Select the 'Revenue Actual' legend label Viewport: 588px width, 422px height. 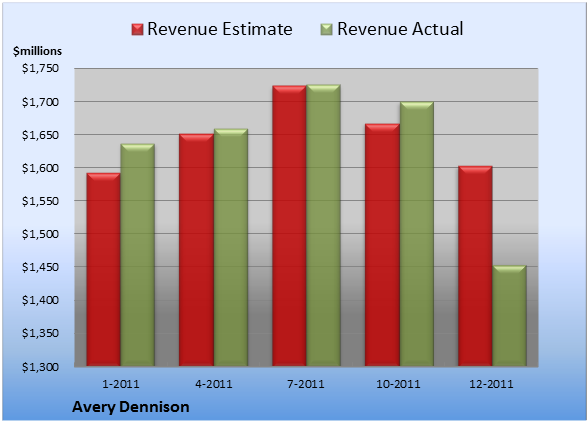(400, 29)
